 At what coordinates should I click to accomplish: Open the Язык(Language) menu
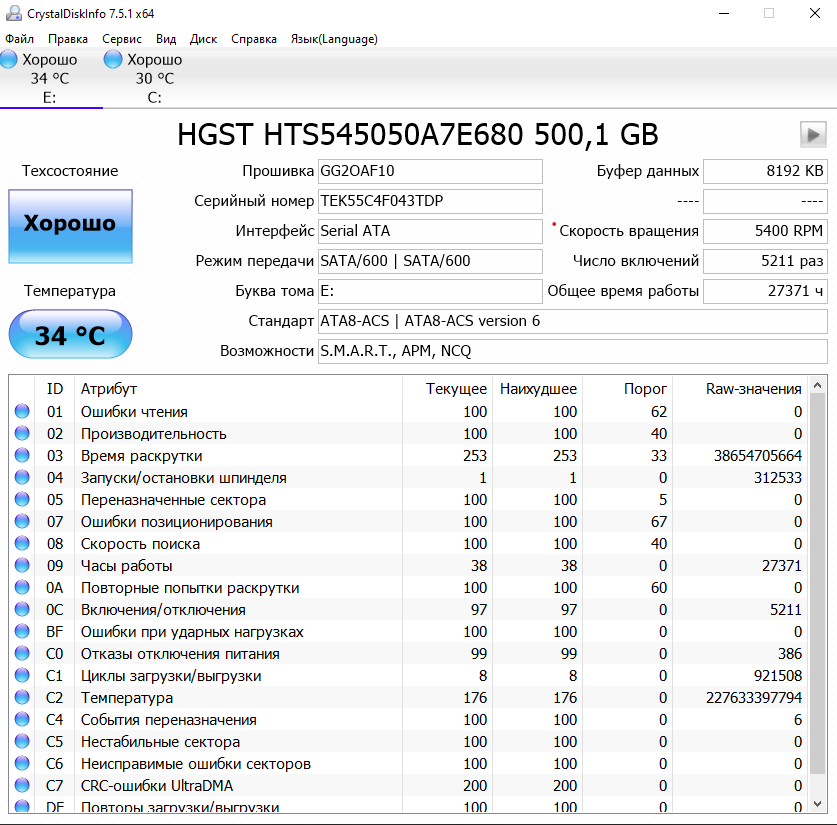point(334,39)
